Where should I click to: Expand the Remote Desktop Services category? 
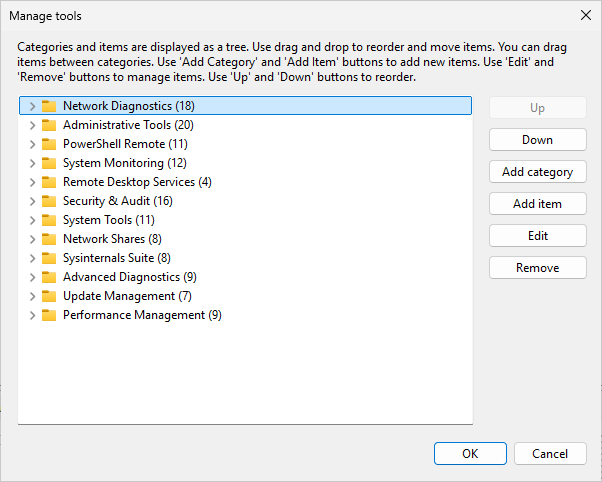pyautogui.click(x=32, y=182)
